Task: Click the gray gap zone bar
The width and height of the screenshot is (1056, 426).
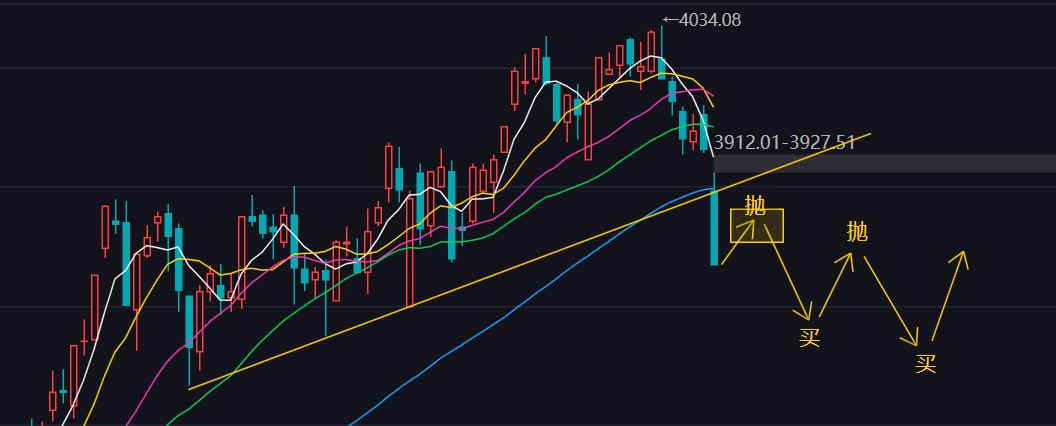Action: (x=884, y=164)
